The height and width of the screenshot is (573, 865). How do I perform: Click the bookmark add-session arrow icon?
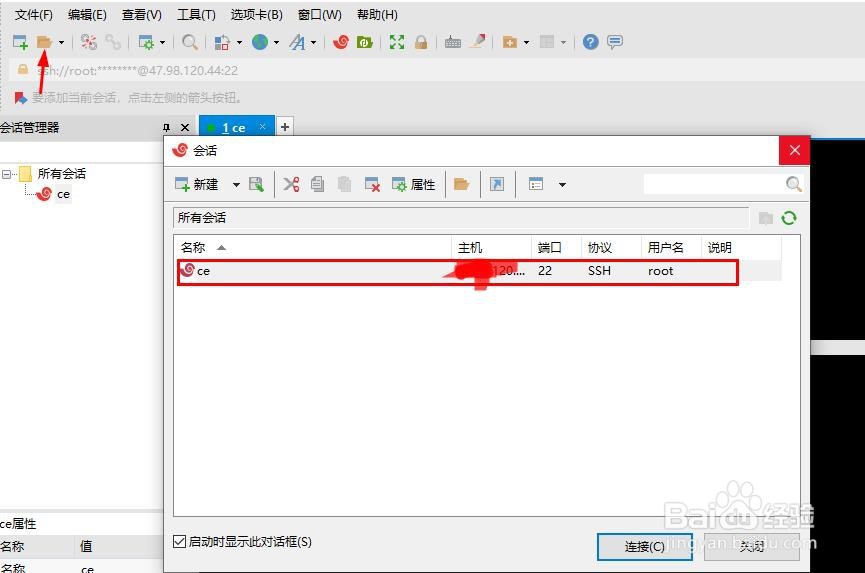20,98
